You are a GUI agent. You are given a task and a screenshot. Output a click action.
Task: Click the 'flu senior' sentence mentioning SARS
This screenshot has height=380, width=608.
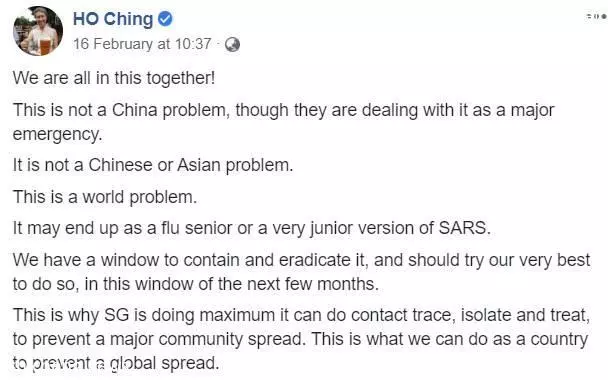252,228
